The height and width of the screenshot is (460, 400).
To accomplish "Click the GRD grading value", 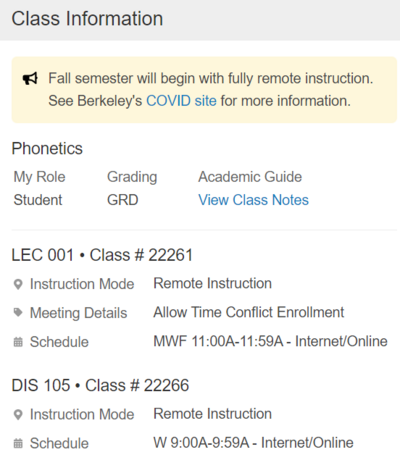I will (123, 200).
